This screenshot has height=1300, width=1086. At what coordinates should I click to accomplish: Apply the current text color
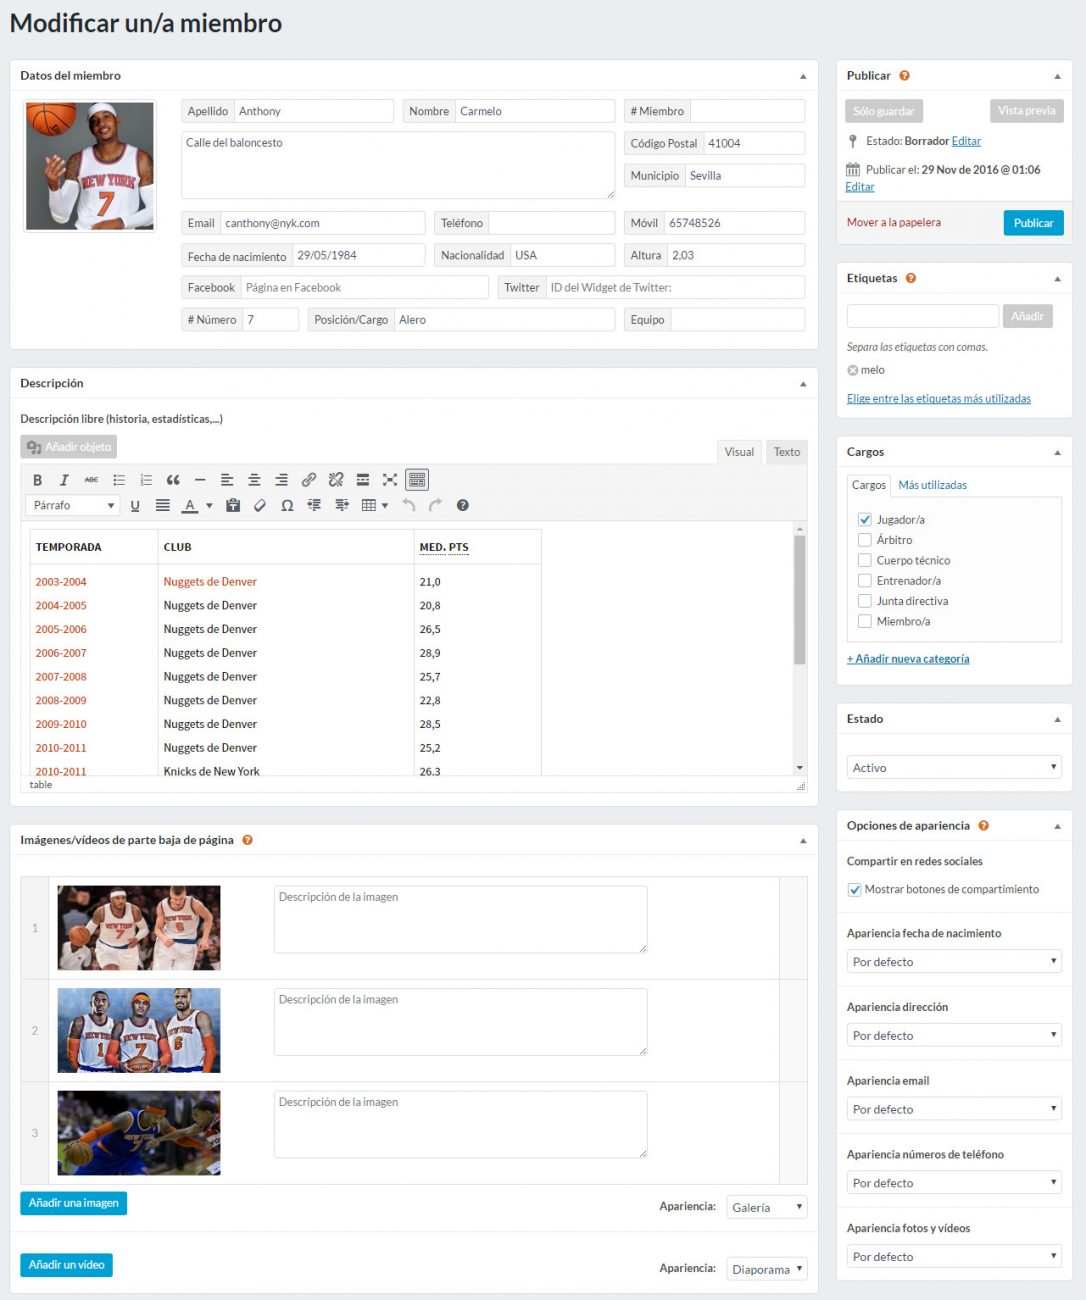click(x=190, y=505)
